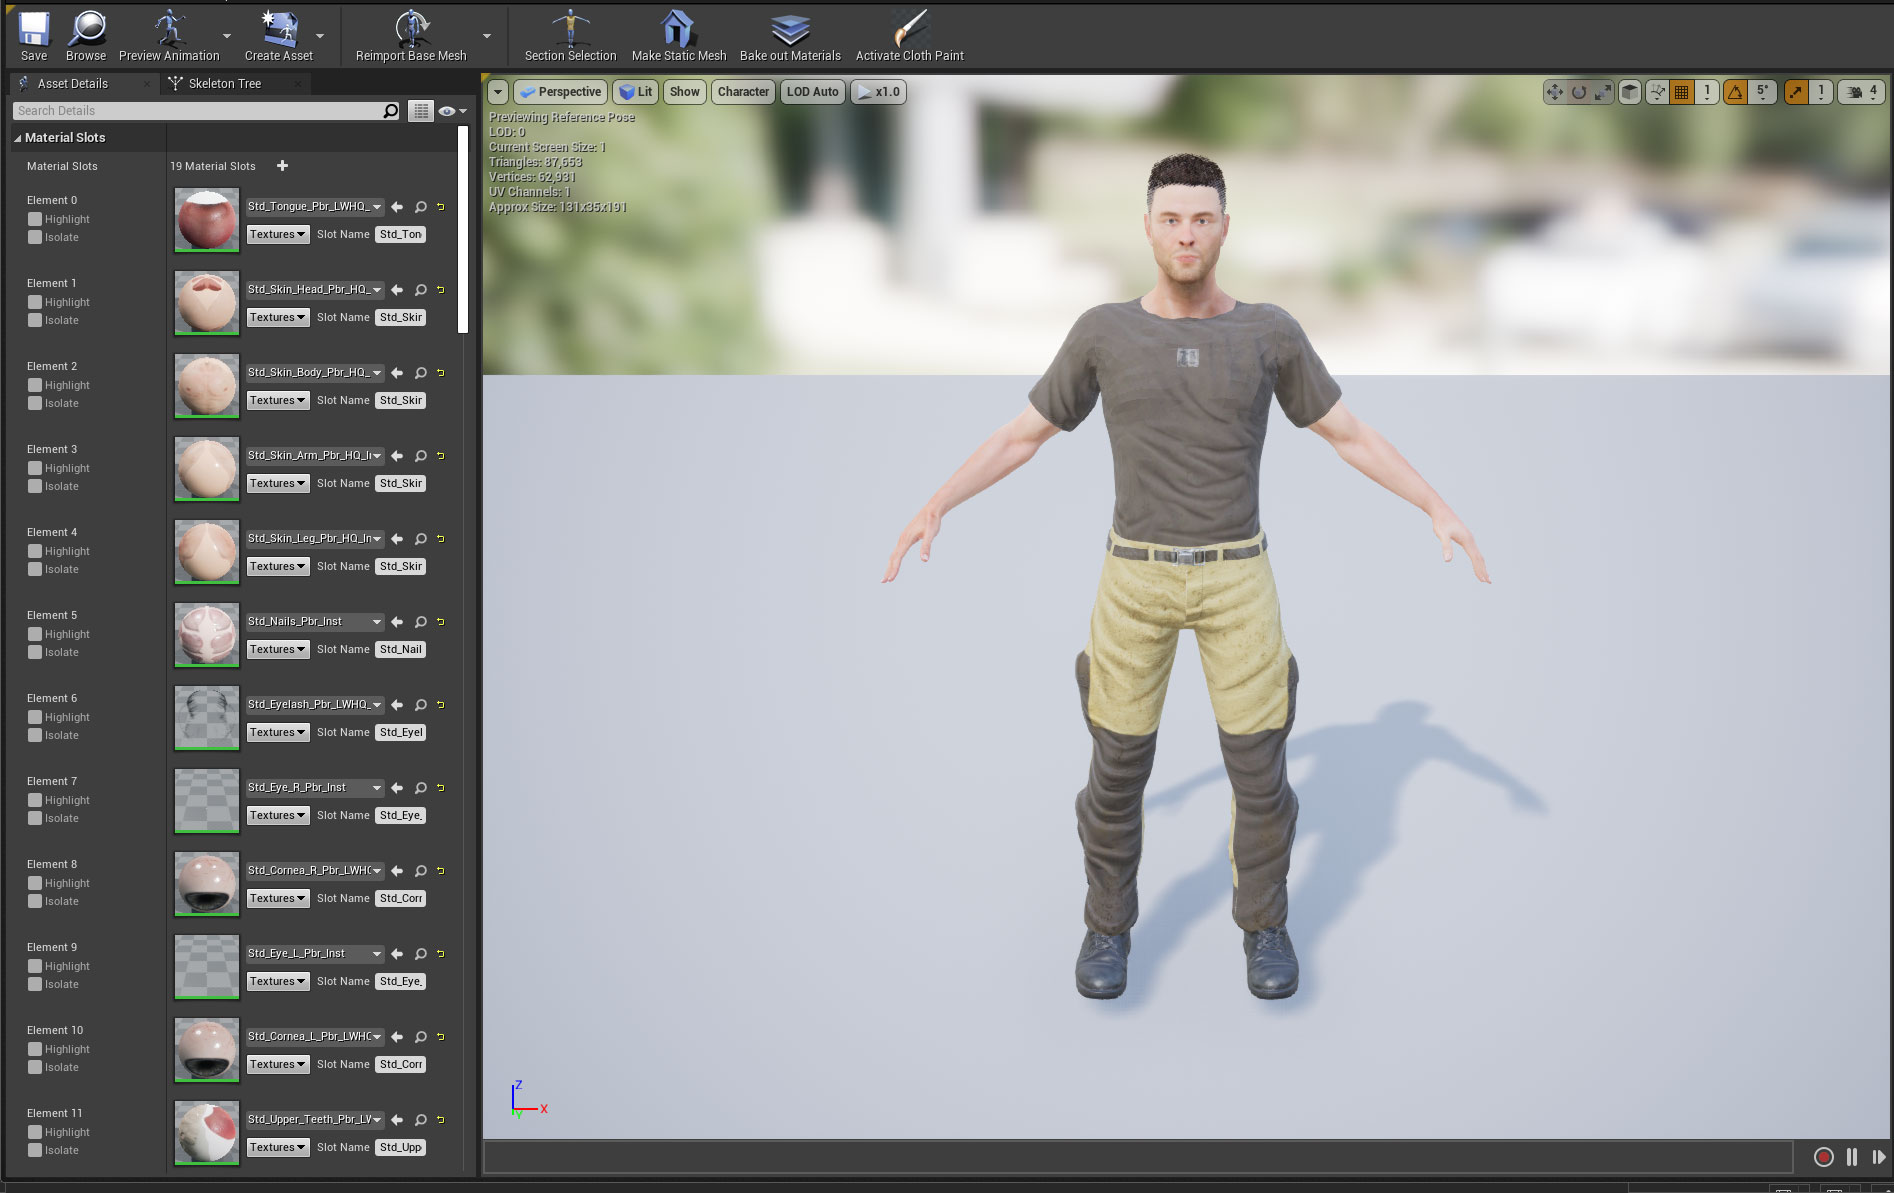Toggle grid snapping on or off

[1682, 92]
